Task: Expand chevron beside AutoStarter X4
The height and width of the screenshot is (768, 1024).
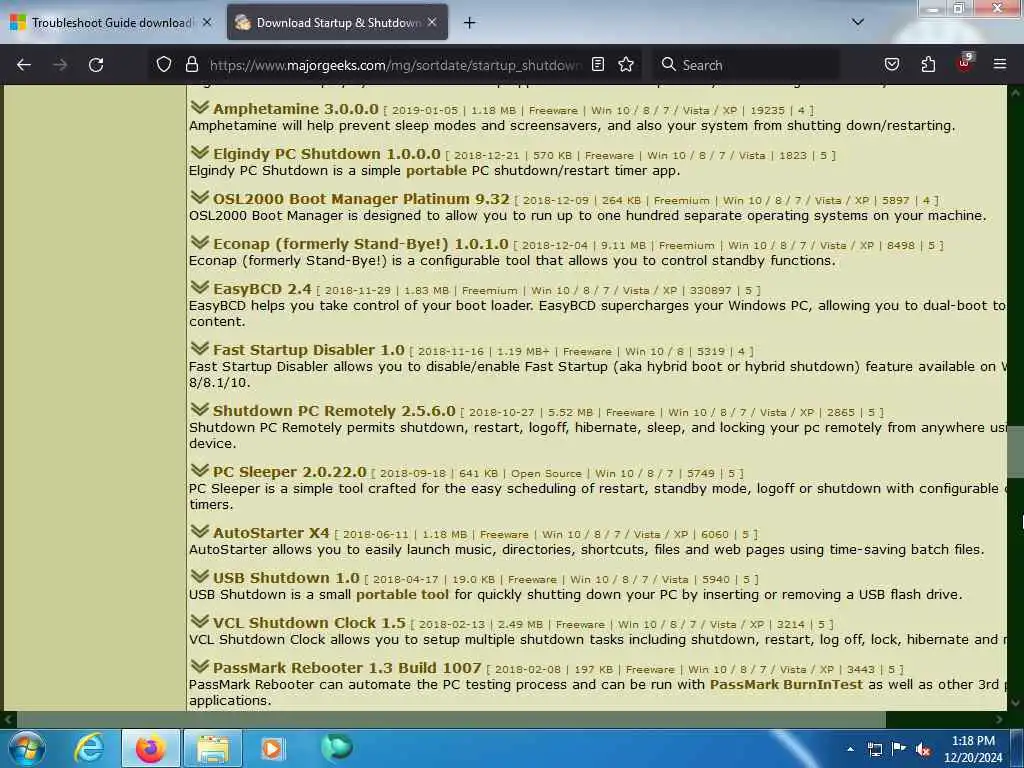Action: [x=199, y=532]
